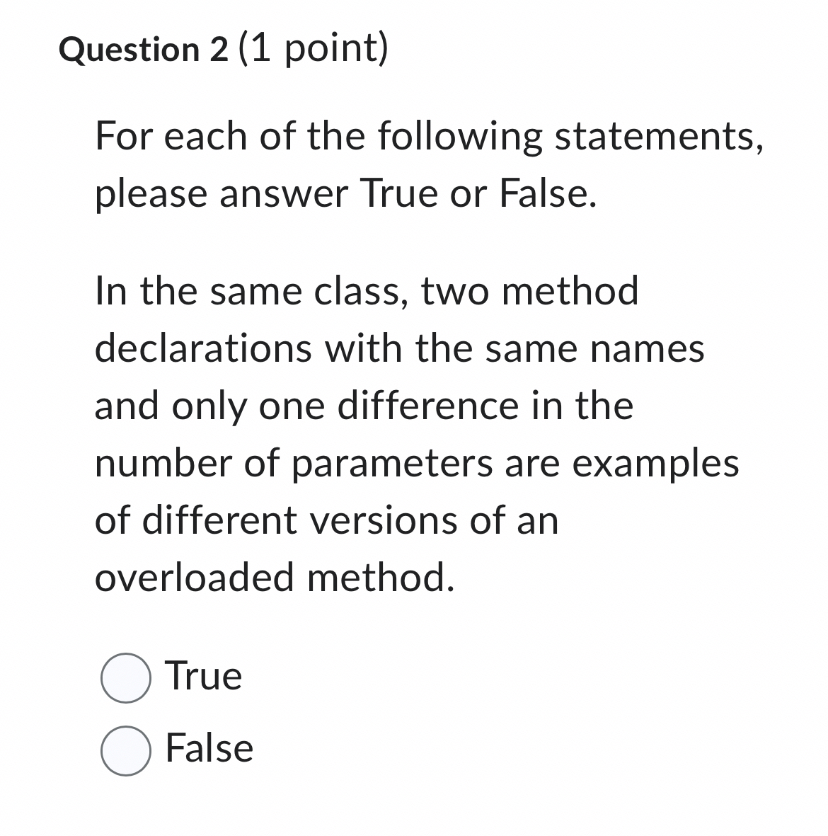Click the first line of the statement text
Image resolution: width=828 pixels, height=836 pixels.
367,291
